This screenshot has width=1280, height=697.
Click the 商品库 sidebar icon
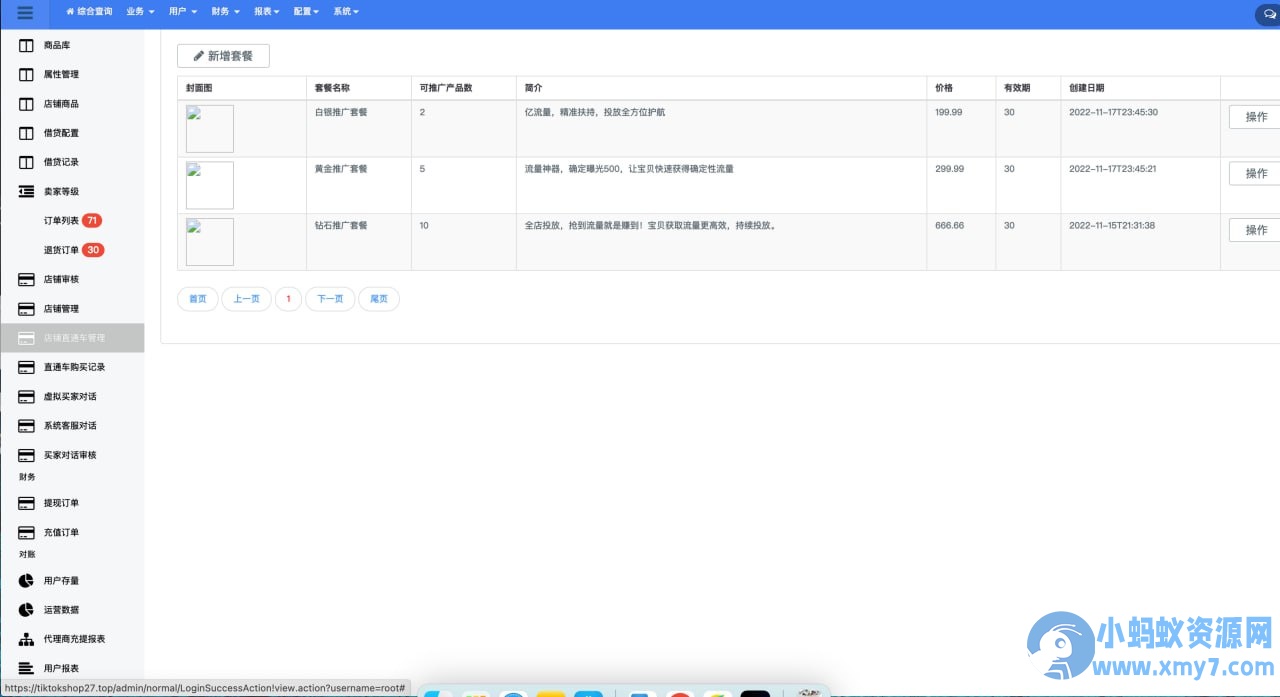[26, 46]
